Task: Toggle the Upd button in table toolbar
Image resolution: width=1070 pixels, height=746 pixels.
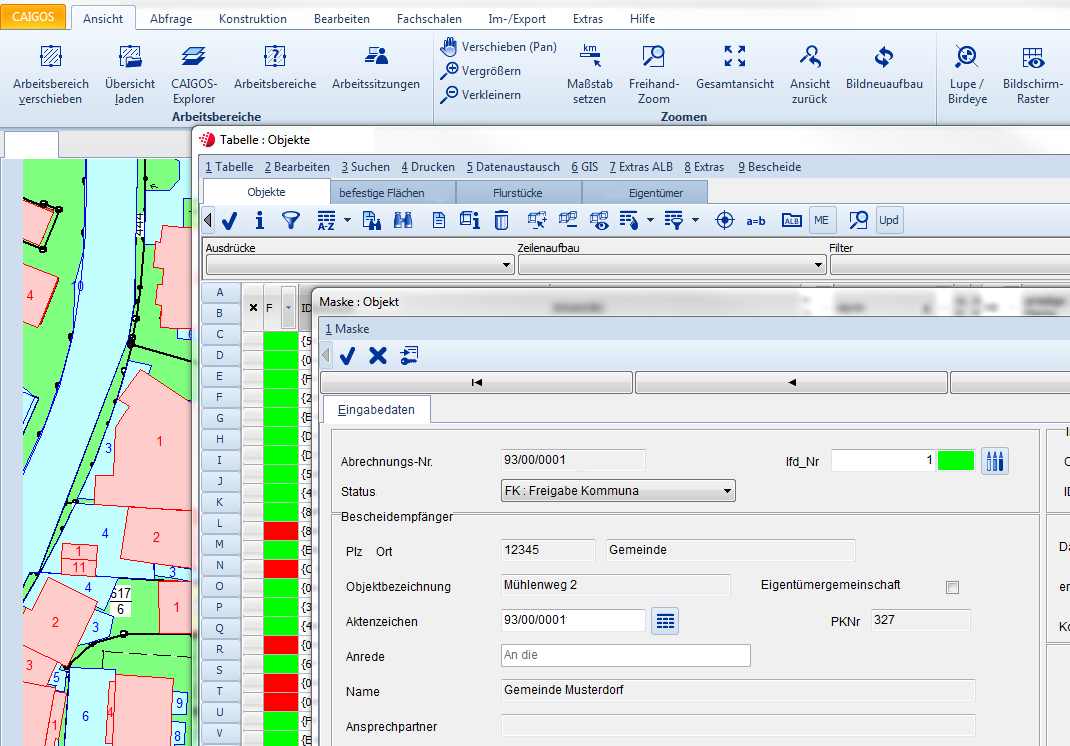Action: [889, 220]
